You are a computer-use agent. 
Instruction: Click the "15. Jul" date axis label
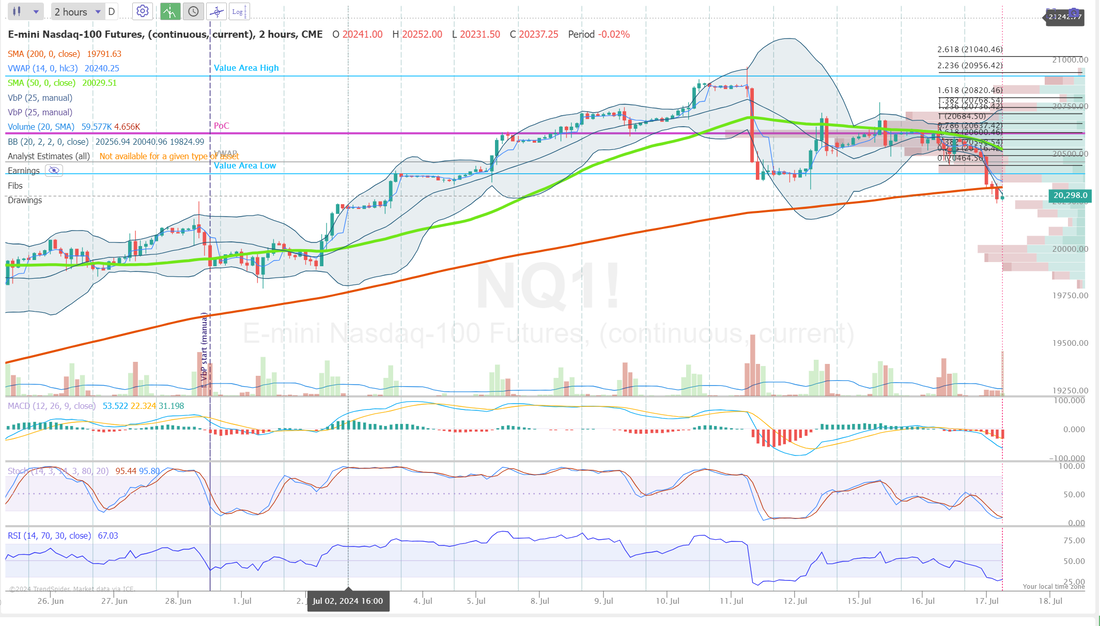point(859,601)
